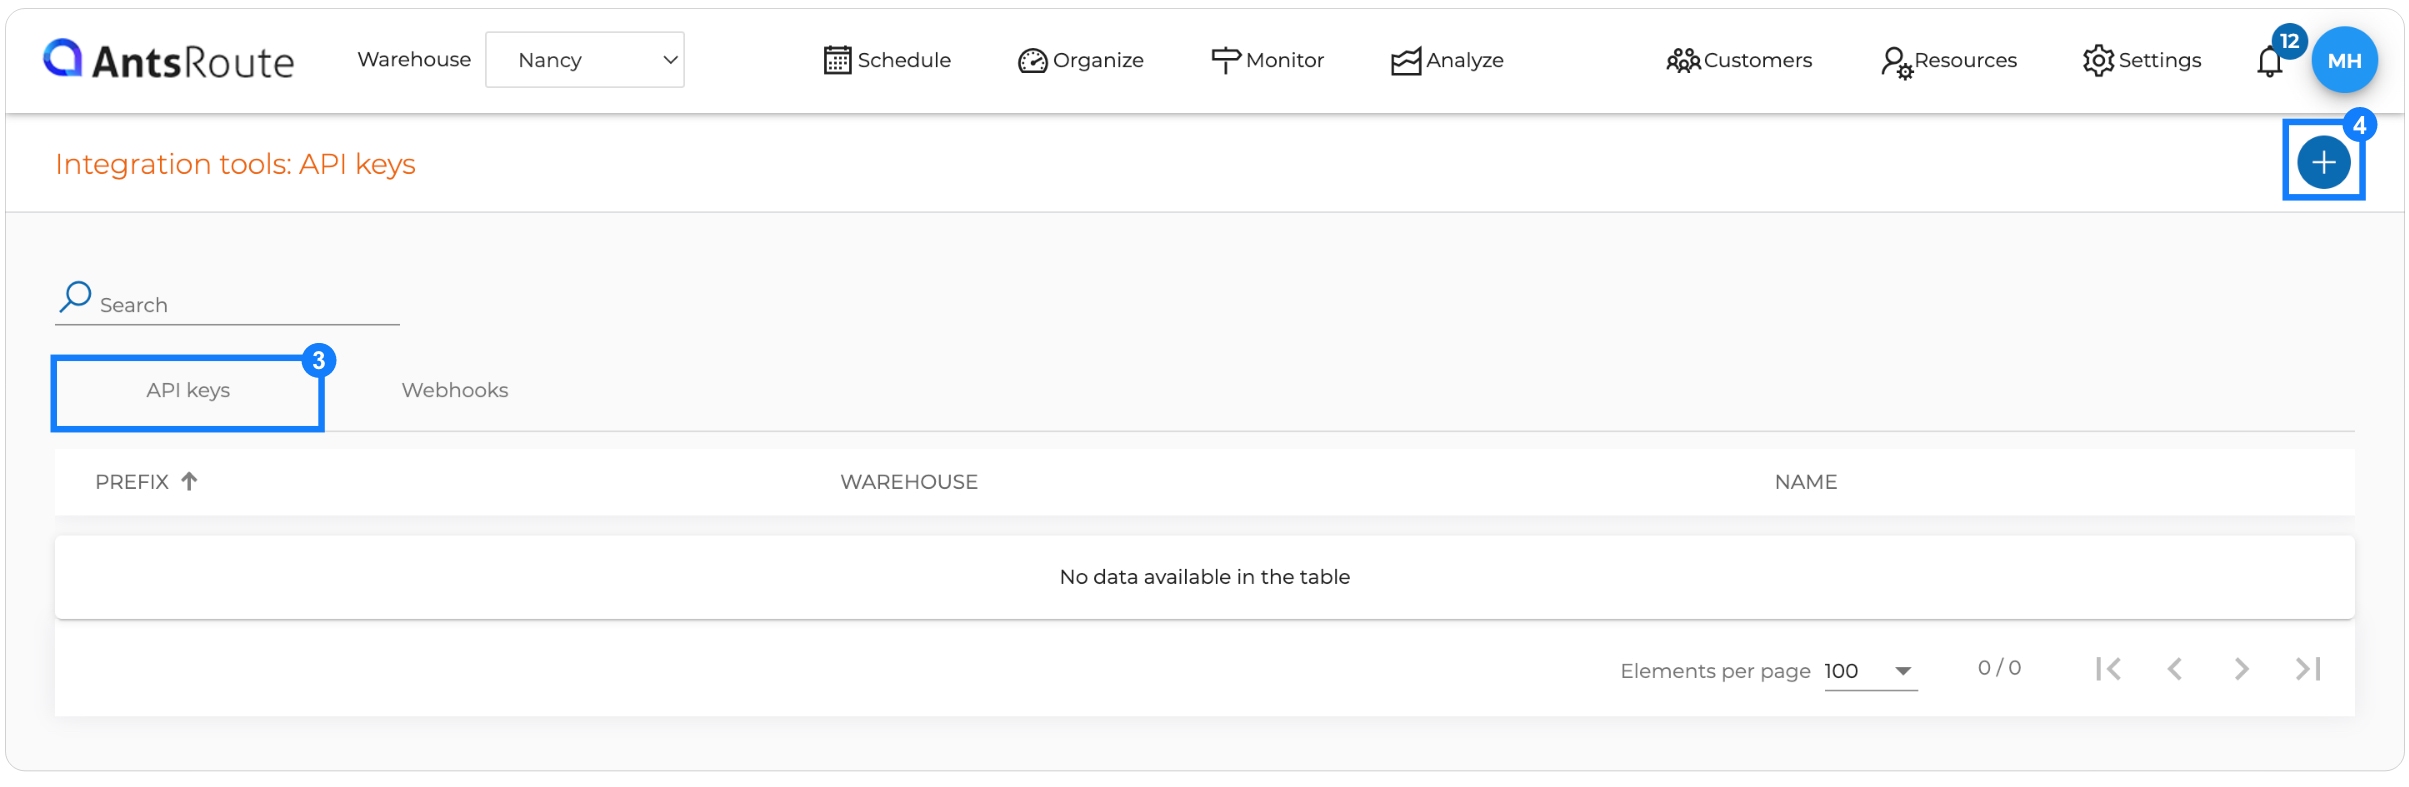Image resolution: width=2409 pixels, height=787 pixels.
Task: Click the Customers people icon
Action: tap(1683, 61)
